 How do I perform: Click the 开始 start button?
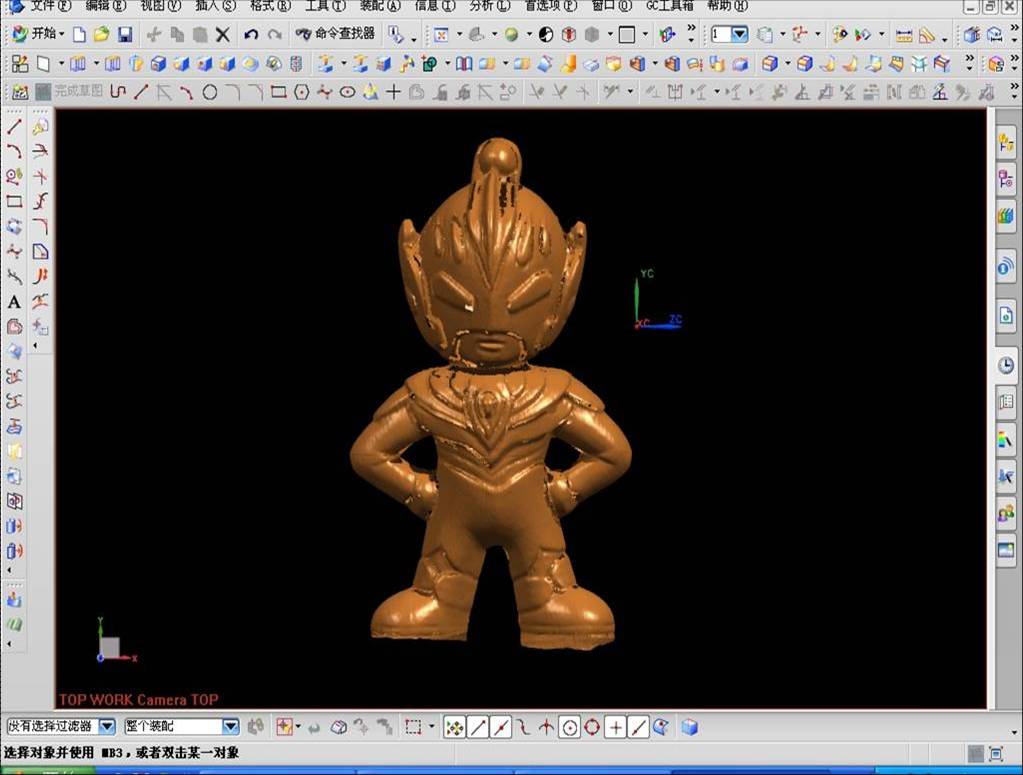click(x=36, y=34)
